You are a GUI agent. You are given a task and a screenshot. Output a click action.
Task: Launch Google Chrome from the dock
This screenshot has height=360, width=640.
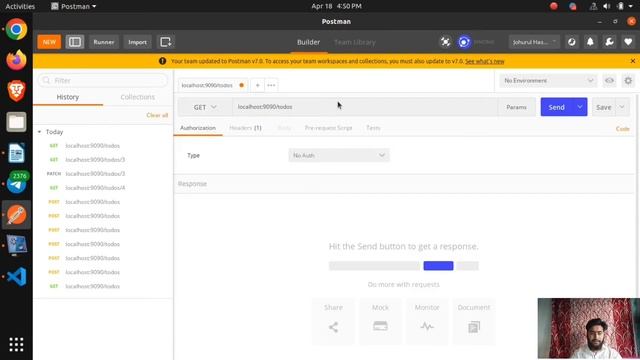(16, 29)
